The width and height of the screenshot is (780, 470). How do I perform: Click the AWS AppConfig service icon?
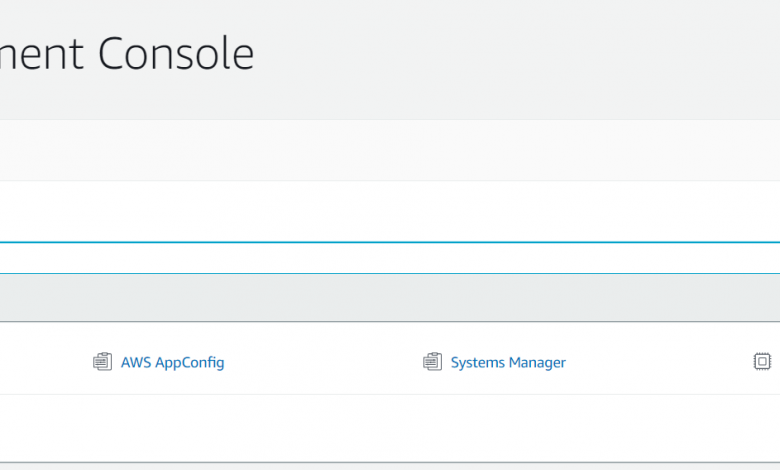click(x=102, y=362)
